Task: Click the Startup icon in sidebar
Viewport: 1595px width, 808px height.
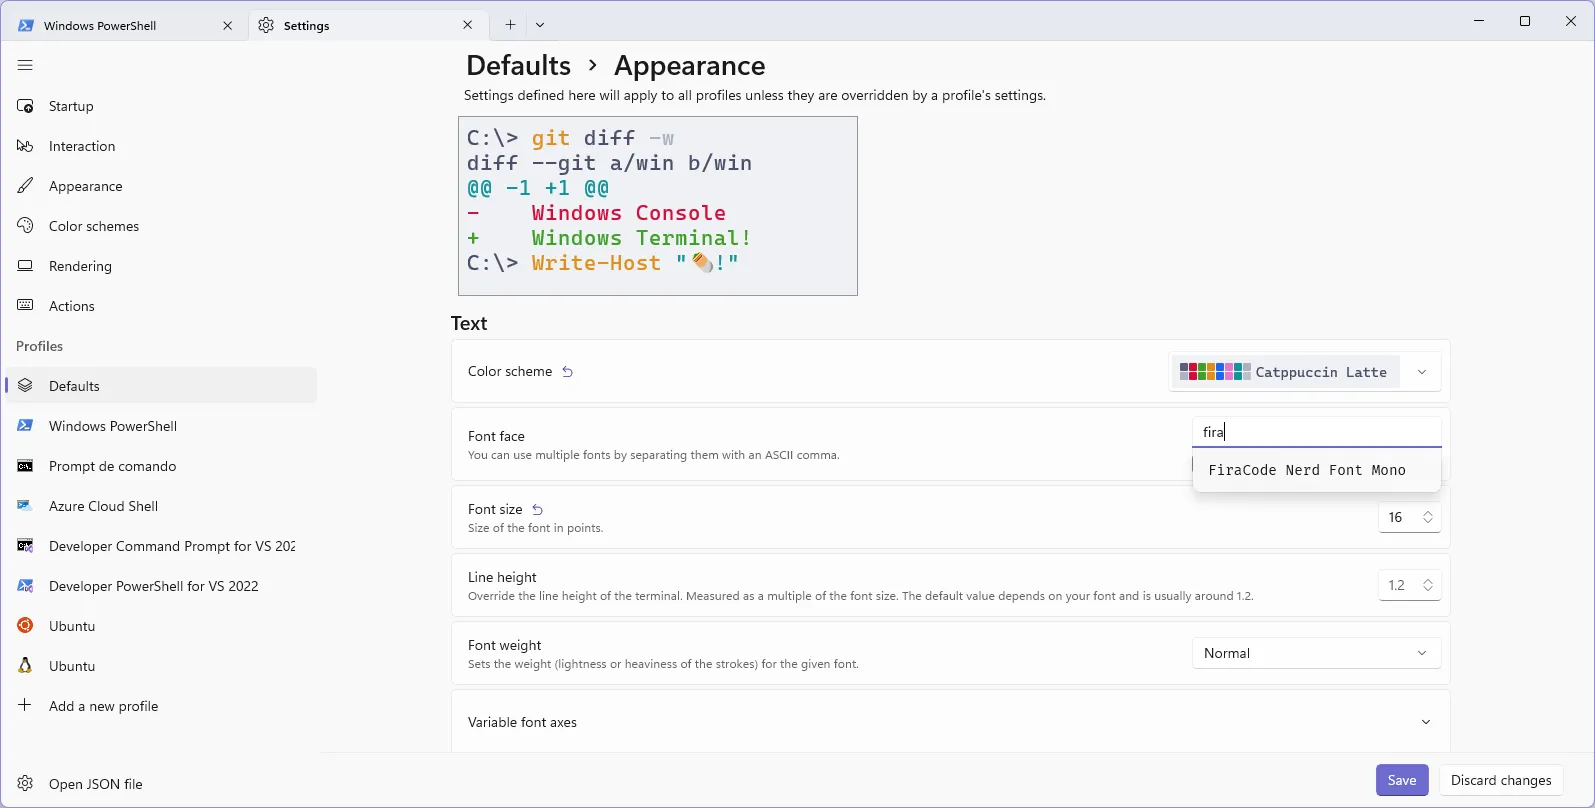Action: click(x=25, y=106)
